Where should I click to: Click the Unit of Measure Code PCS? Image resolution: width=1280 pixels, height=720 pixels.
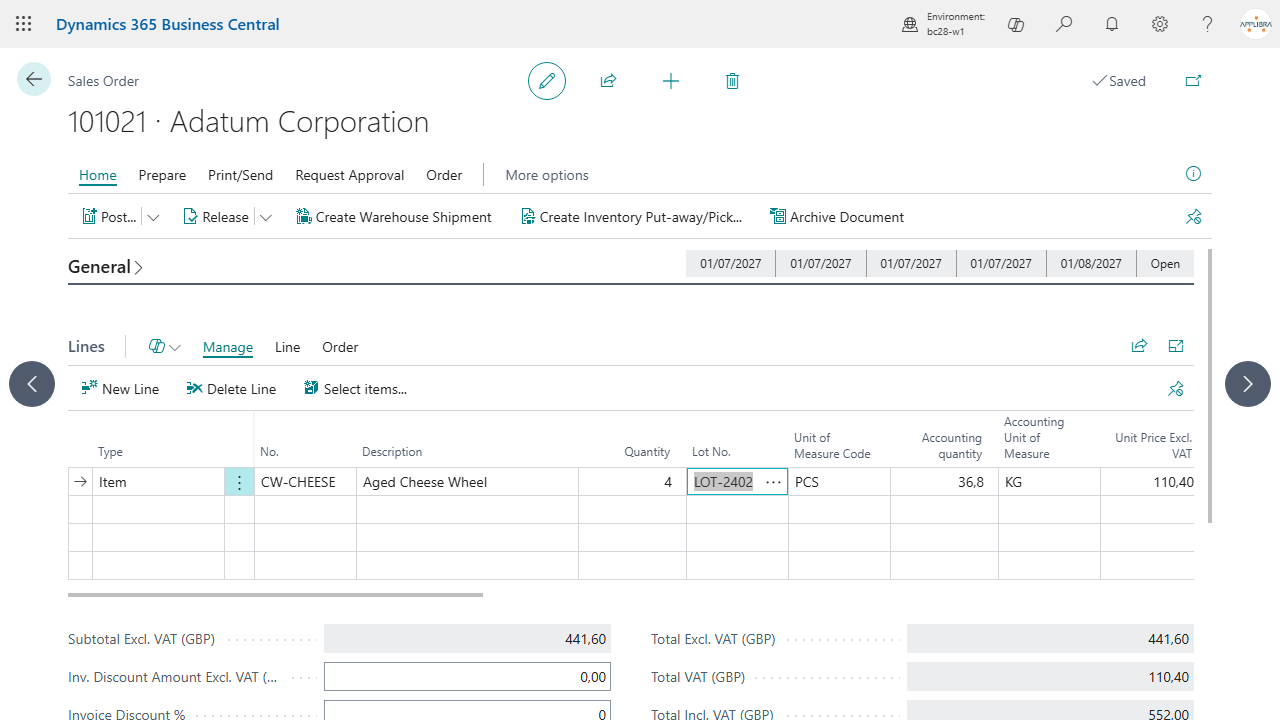(839, 482)
